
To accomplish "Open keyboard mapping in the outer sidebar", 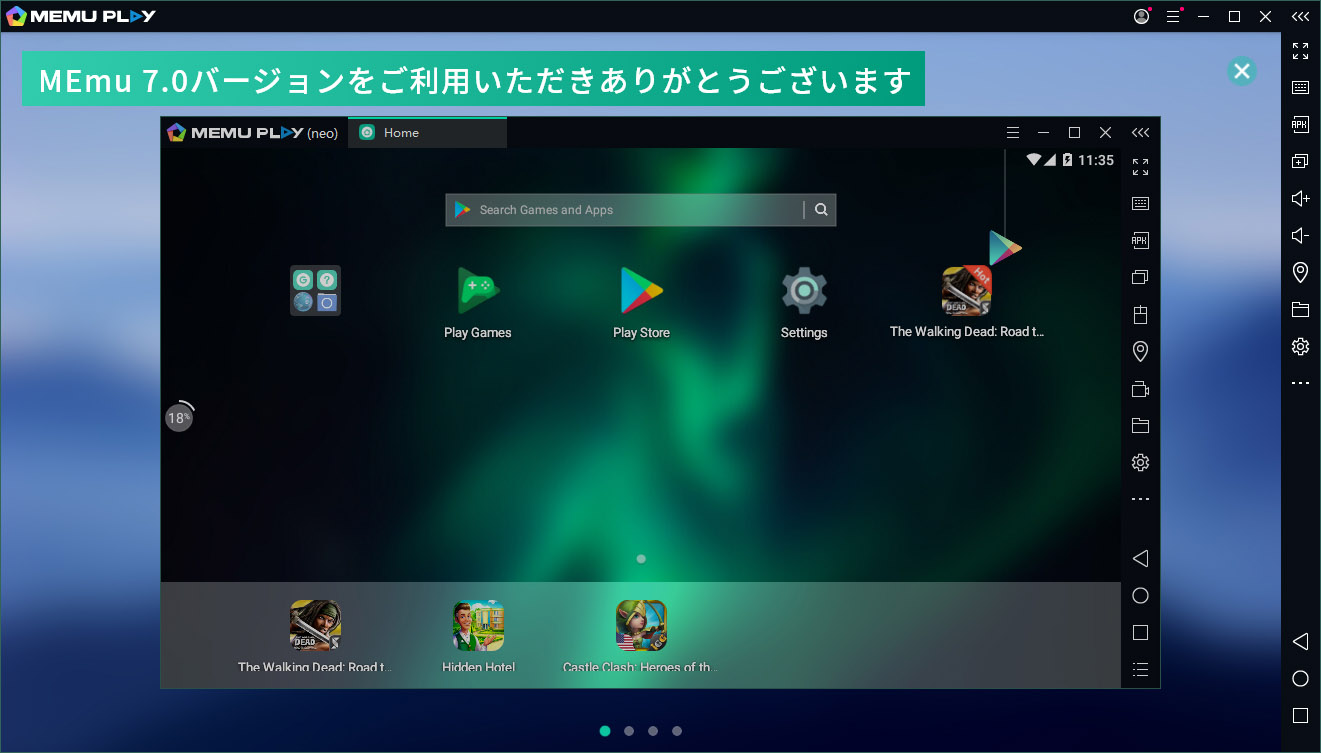I will (x=1300, y=87).
